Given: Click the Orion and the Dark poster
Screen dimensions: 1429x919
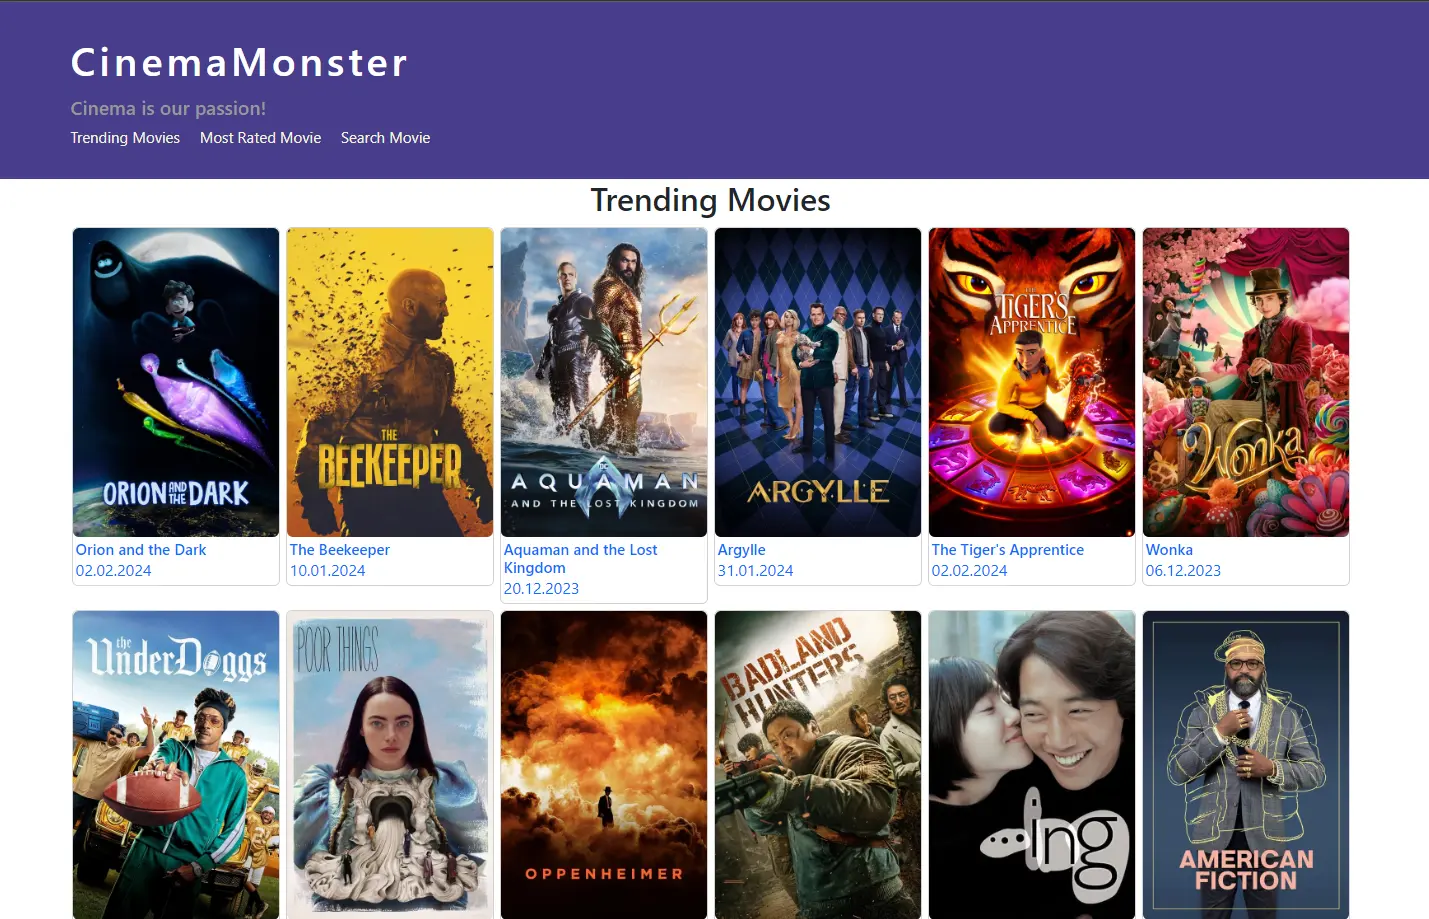Looking at the screenshot, I should 175,381.
